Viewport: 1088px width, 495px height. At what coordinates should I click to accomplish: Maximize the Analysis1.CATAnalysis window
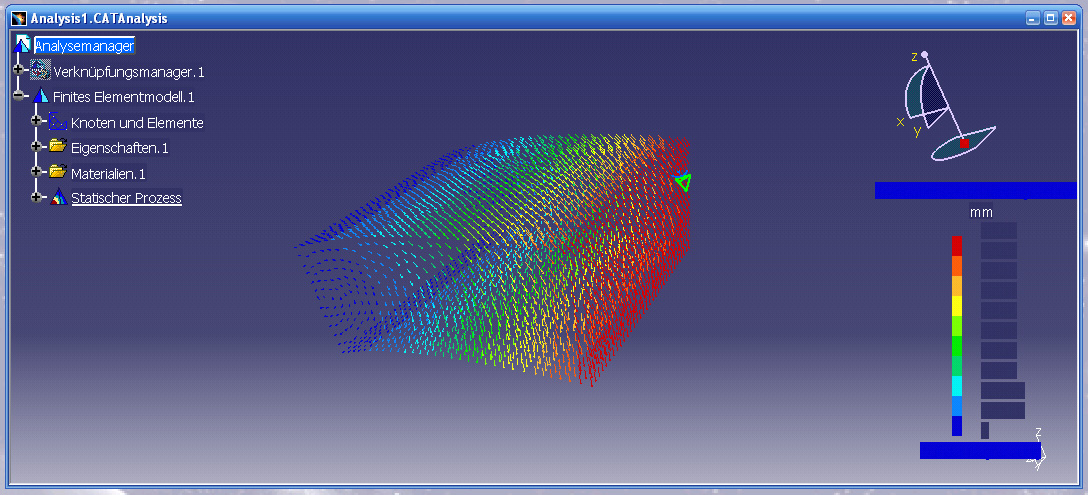coord(1051,19)
